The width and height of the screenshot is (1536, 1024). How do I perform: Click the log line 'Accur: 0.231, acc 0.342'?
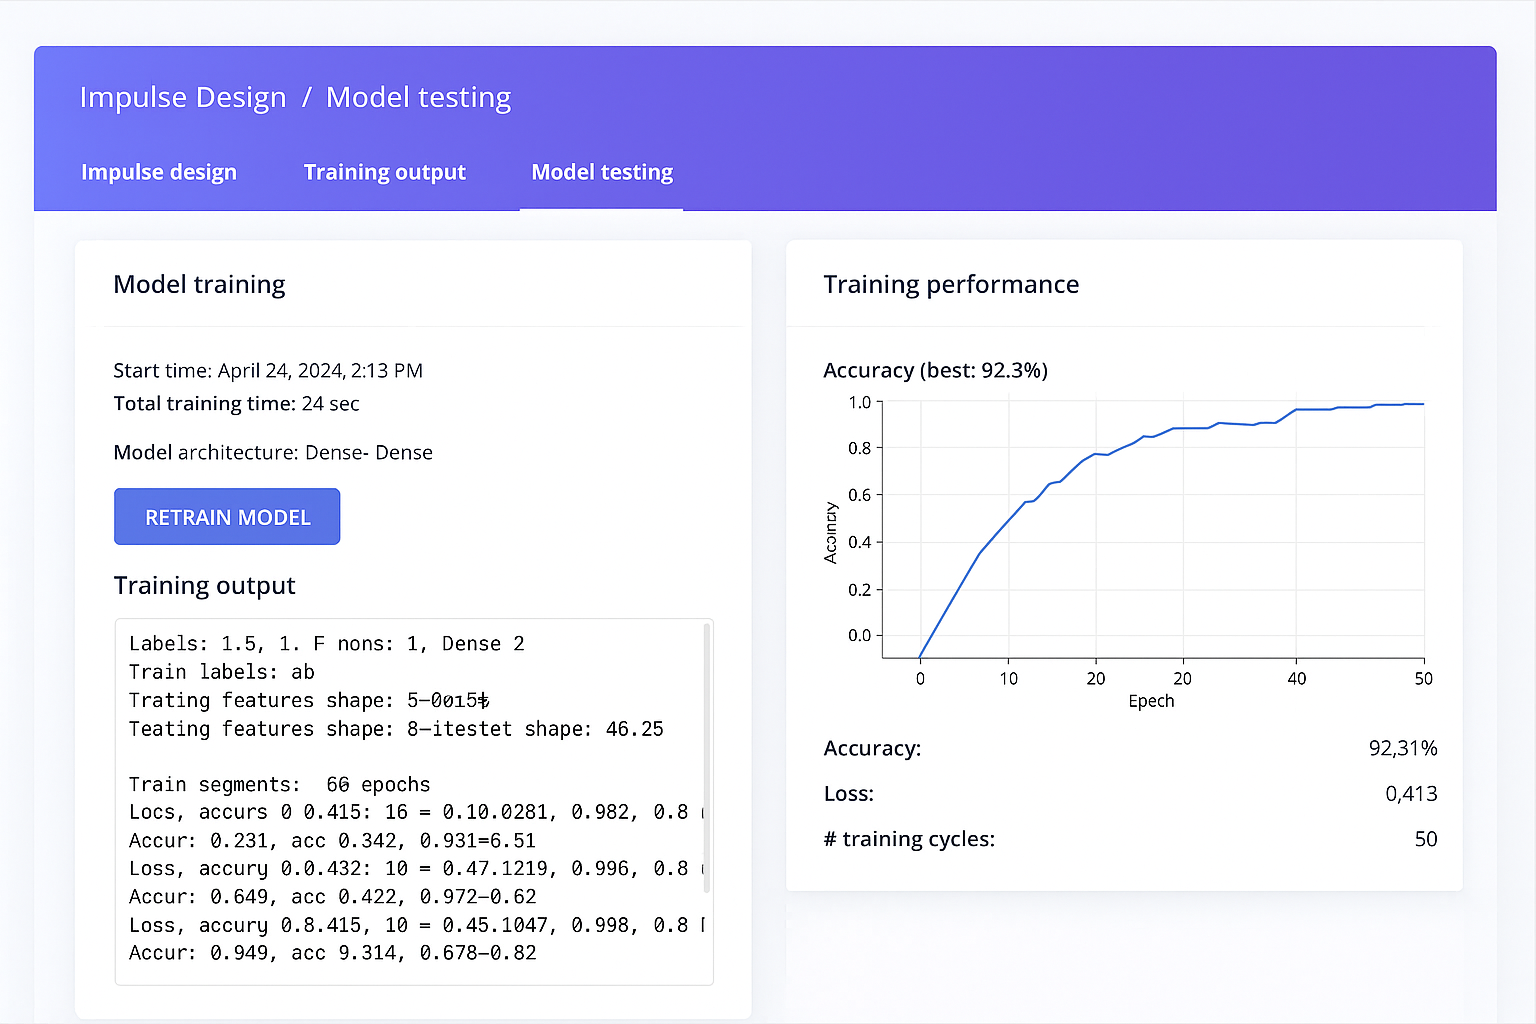[x=332, y=841]
